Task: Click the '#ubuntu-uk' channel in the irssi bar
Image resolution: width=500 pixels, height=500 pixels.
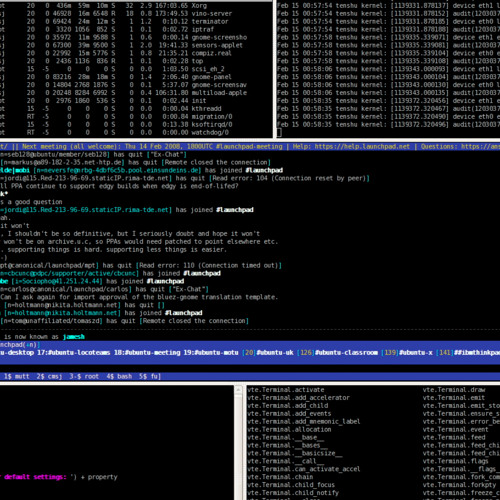Action: click(275, 353)
